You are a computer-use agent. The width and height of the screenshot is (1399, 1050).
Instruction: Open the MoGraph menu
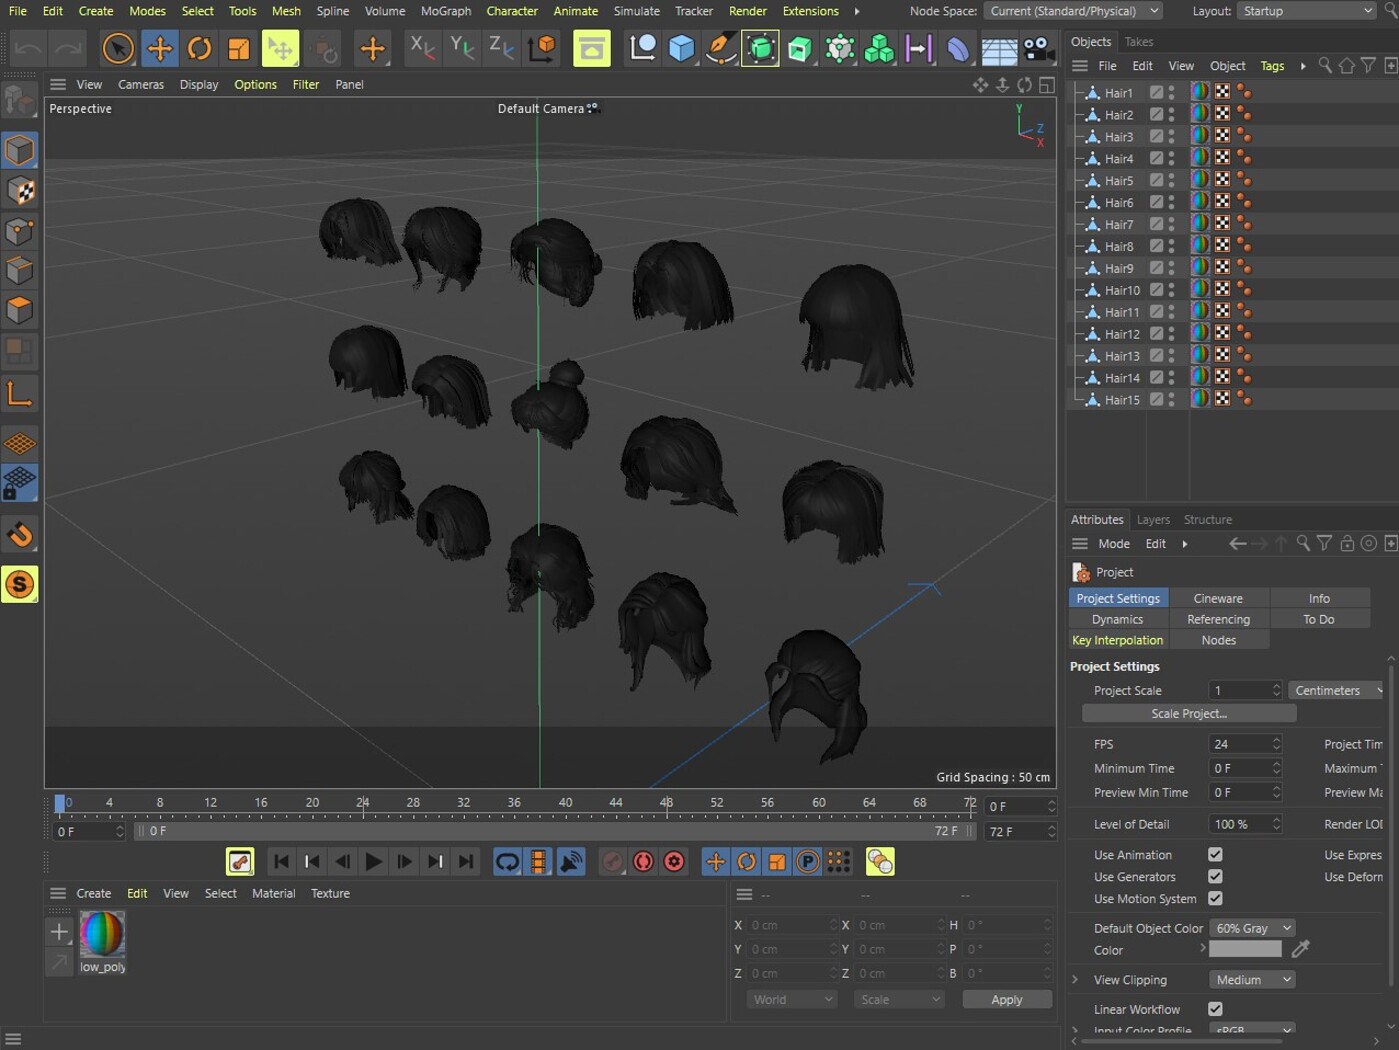(445, 11)
